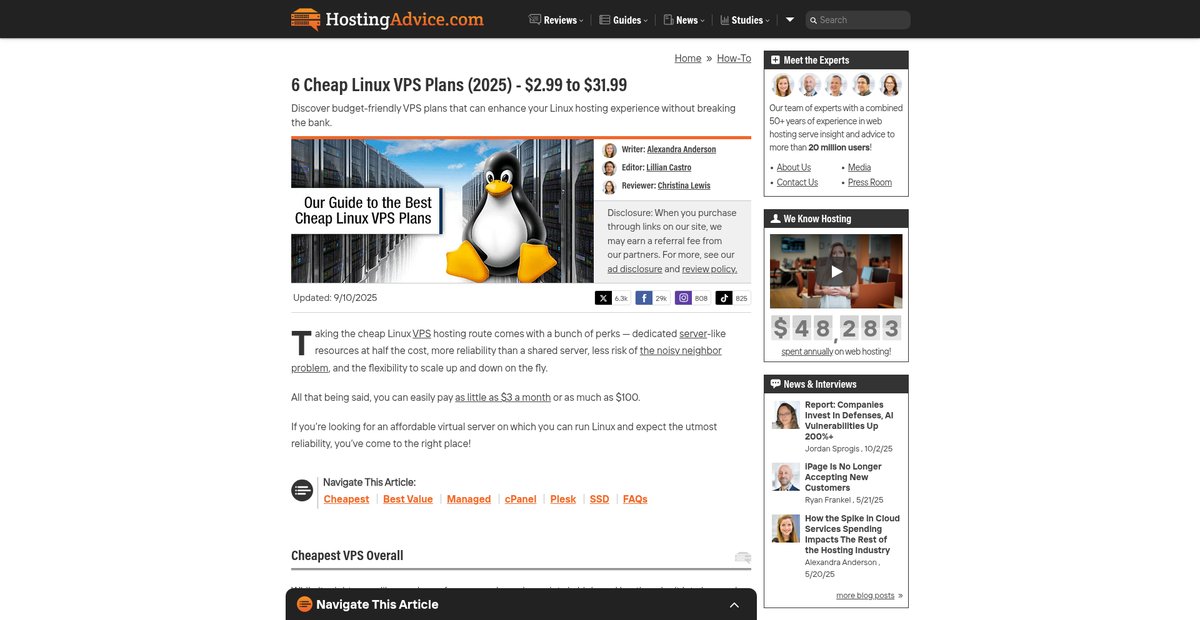The image size is (1200, 620).
Task: Expand the extra navigation dropdown arrow
Action: click(x=789, y=20)
